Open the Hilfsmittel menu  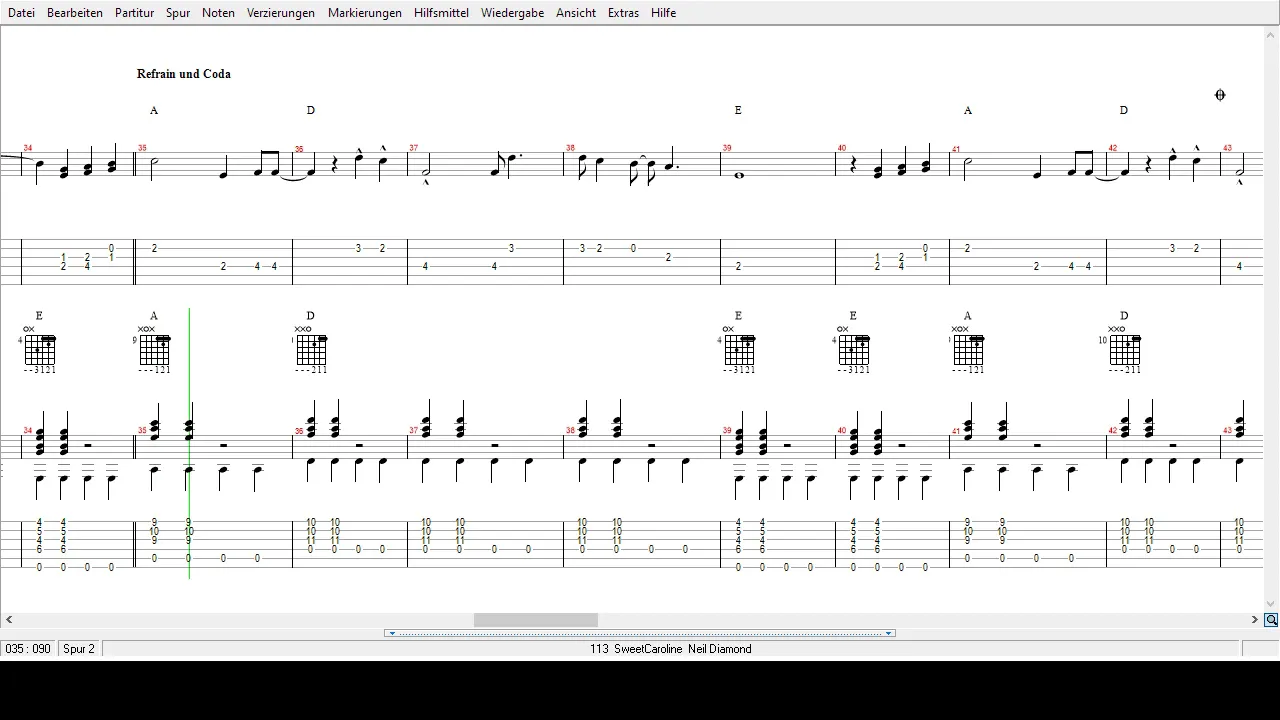(x=441, y=13)
